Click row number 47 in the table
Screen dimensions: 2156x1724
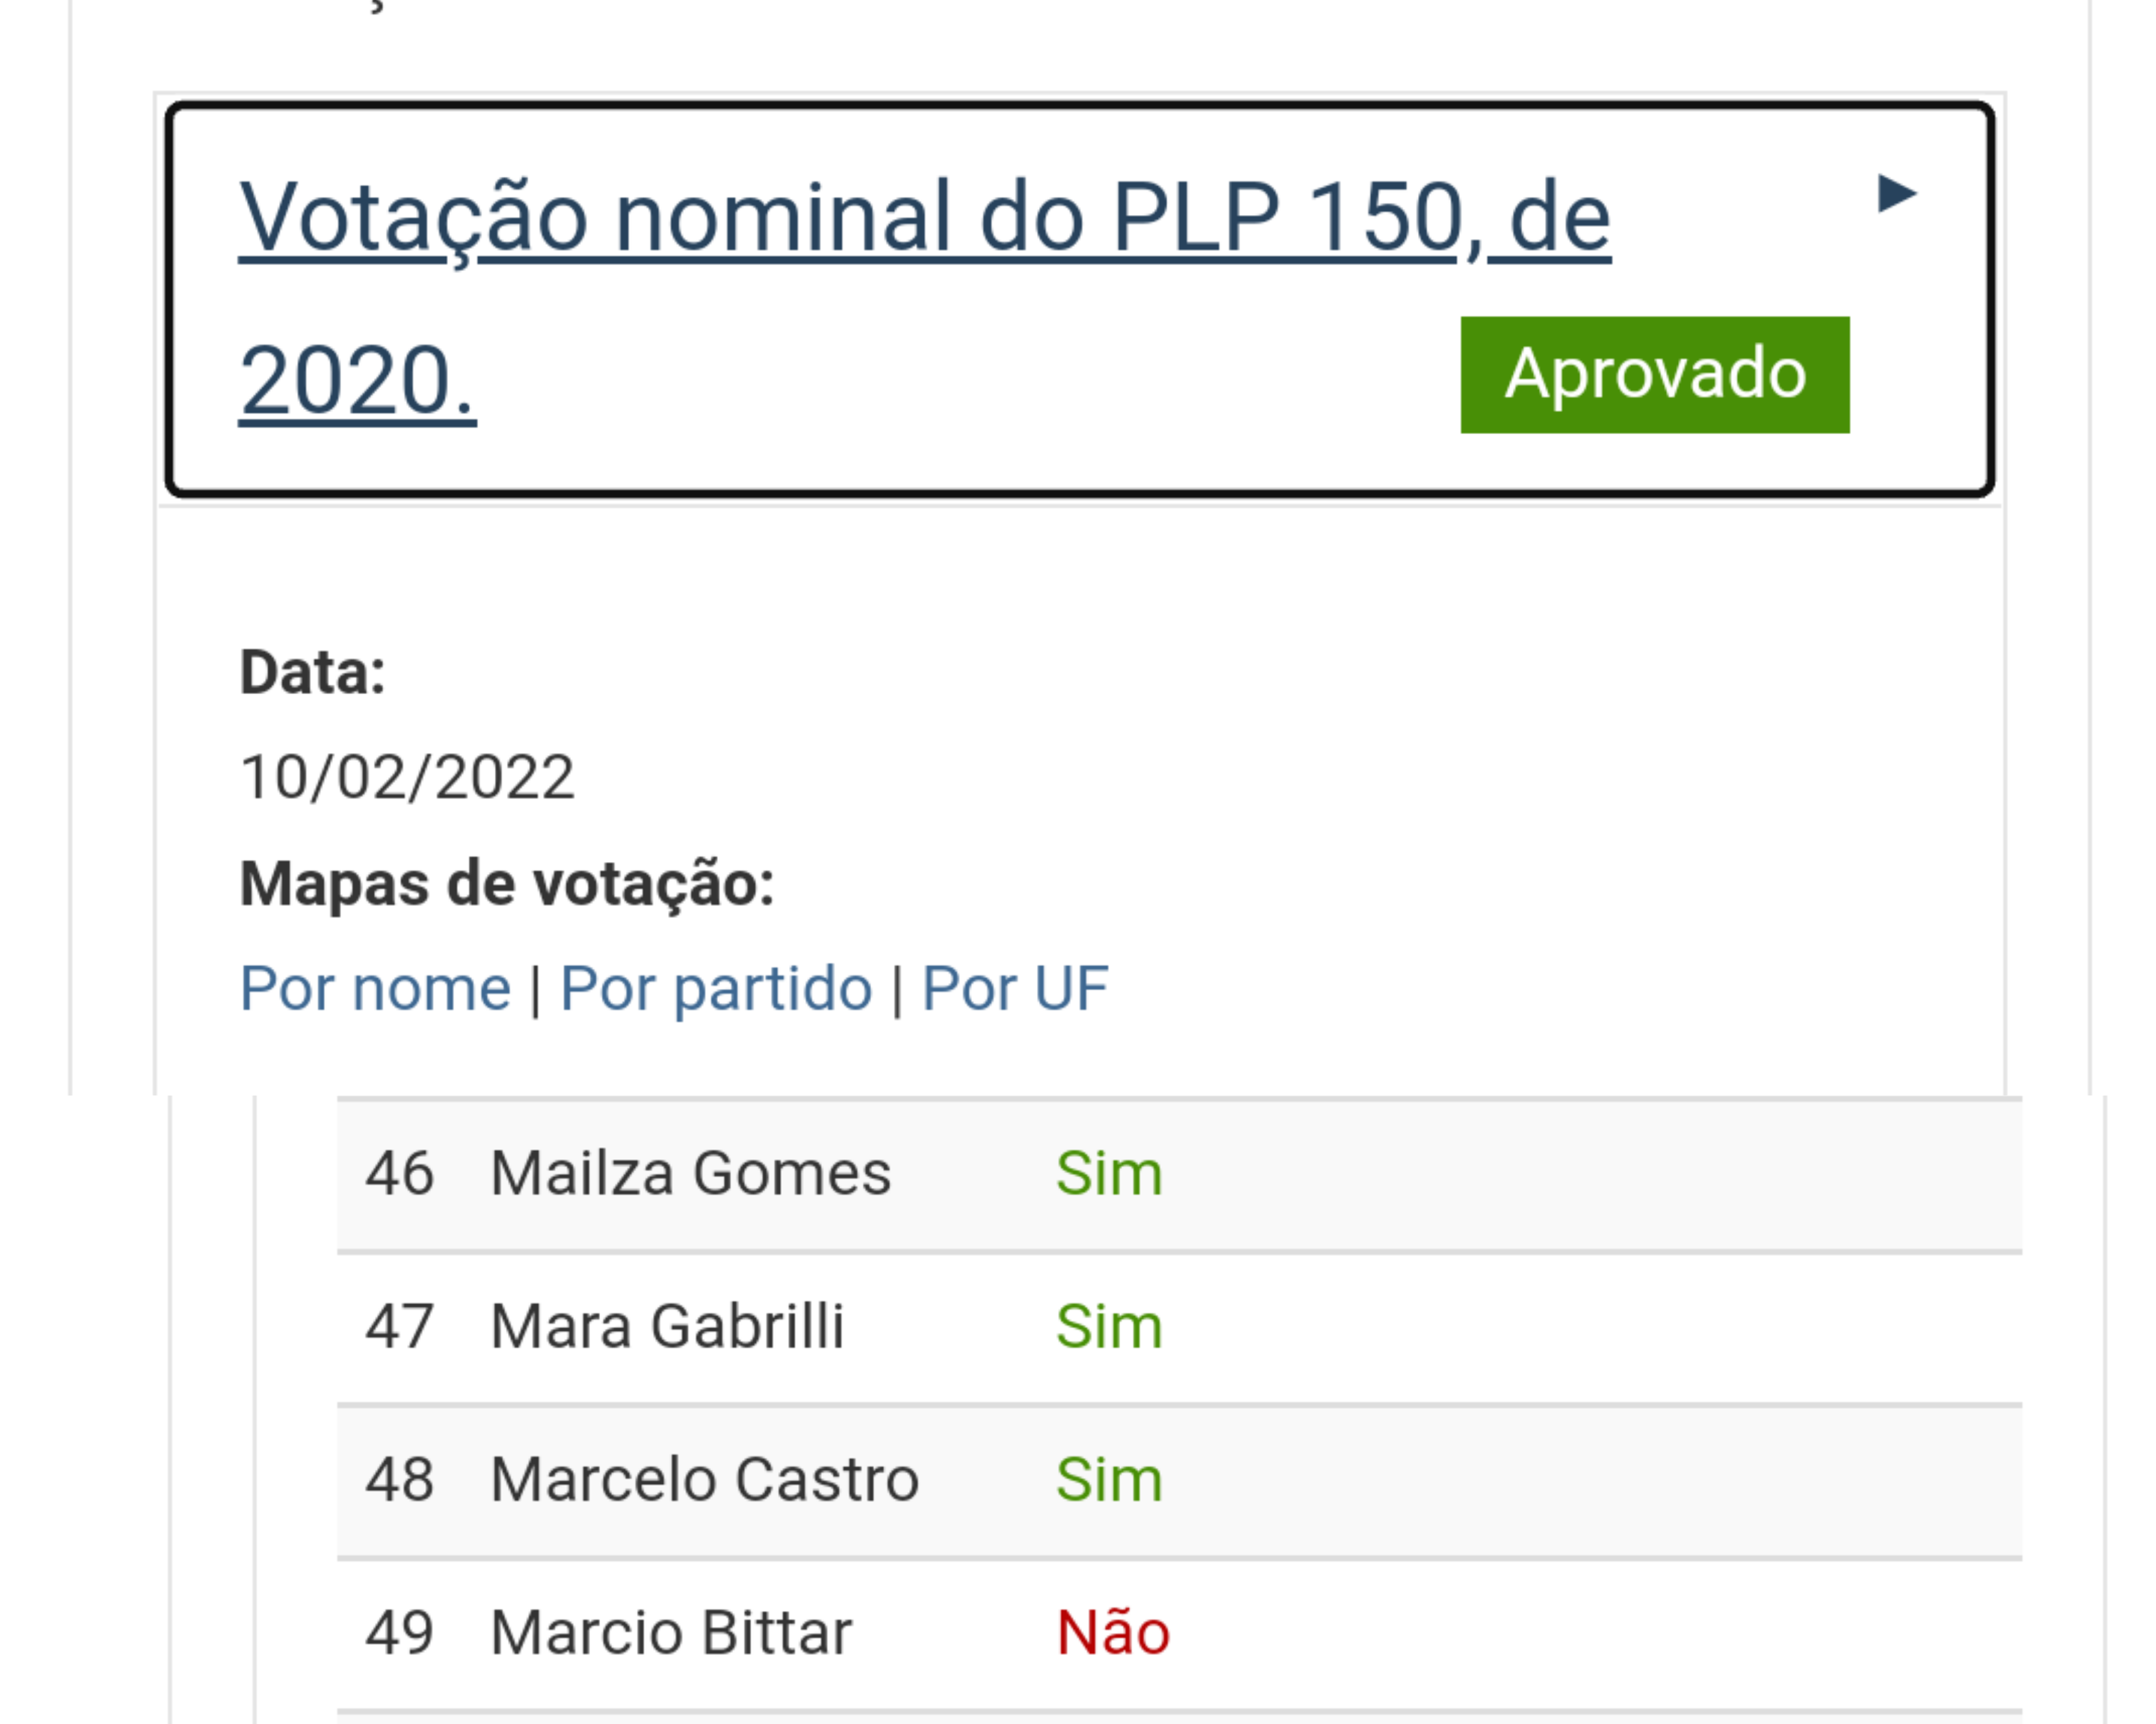pos(399,1327)
